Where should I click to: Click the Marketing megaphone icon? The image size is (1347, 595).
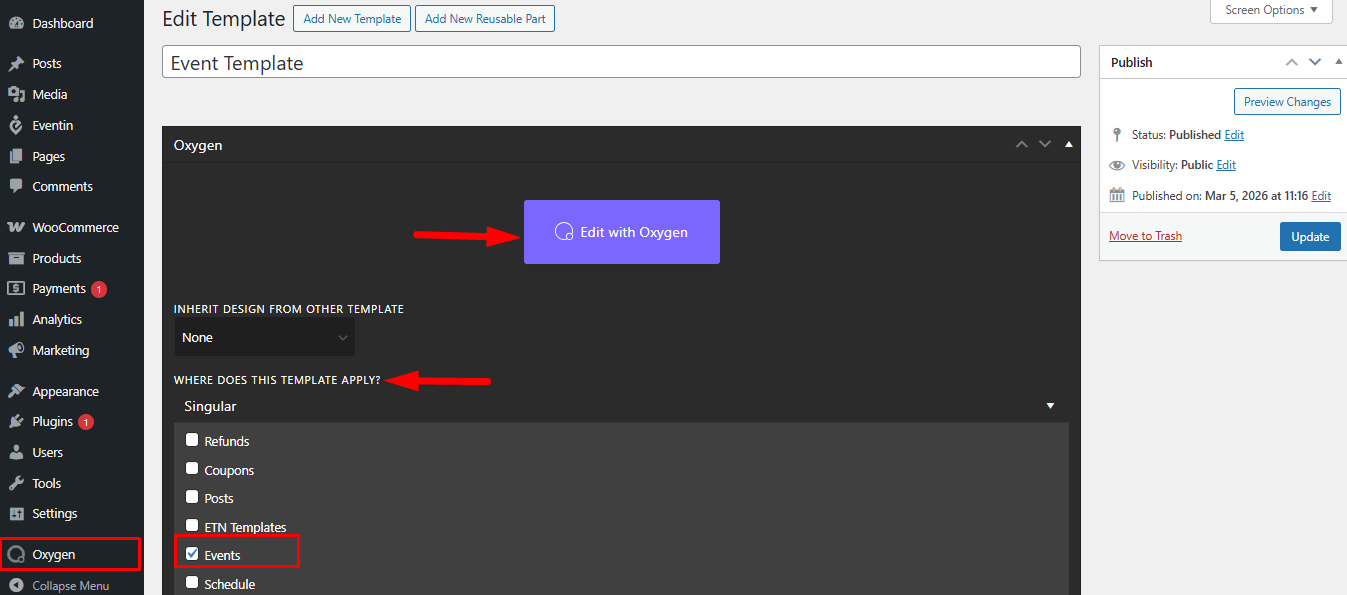[16, 351]
